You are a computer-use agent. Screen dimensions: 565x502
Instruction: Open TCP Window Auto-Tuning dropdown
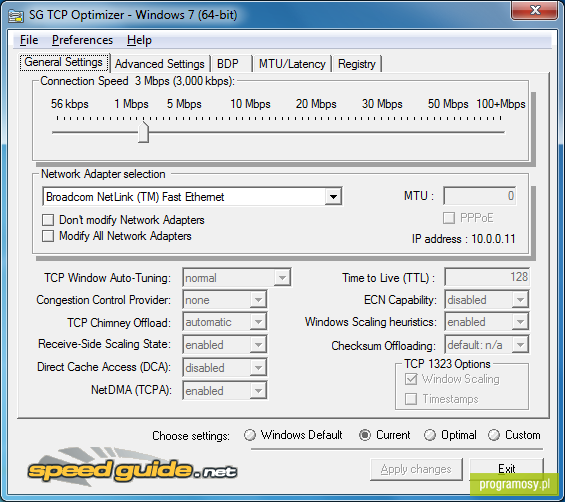pos(237,278)
